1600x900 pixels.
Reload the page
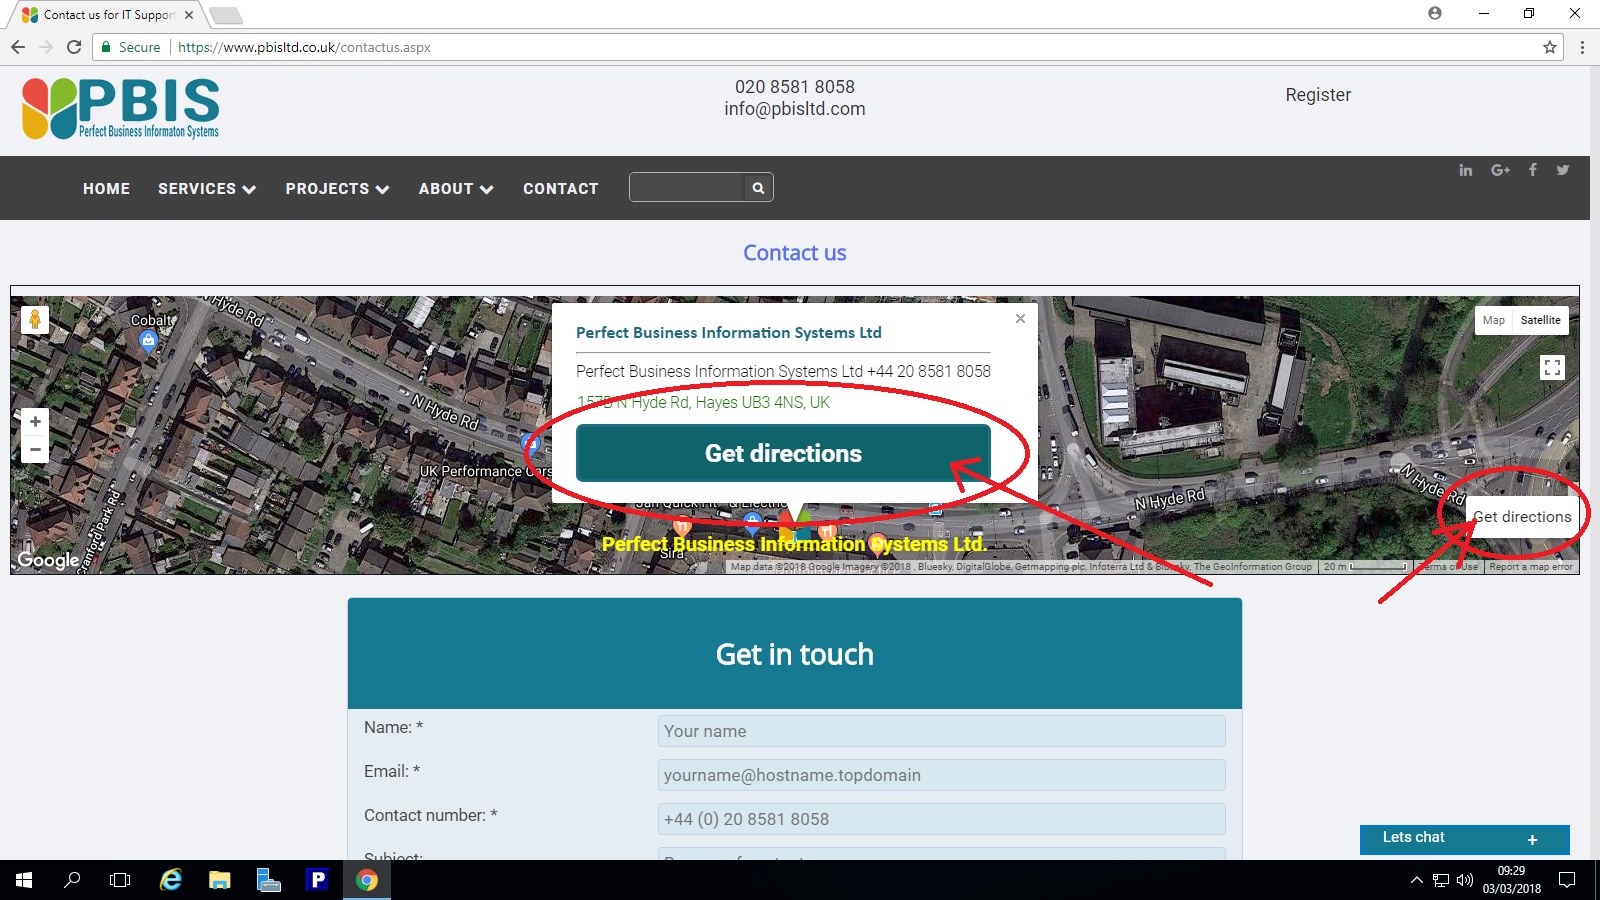pos(74,47)
